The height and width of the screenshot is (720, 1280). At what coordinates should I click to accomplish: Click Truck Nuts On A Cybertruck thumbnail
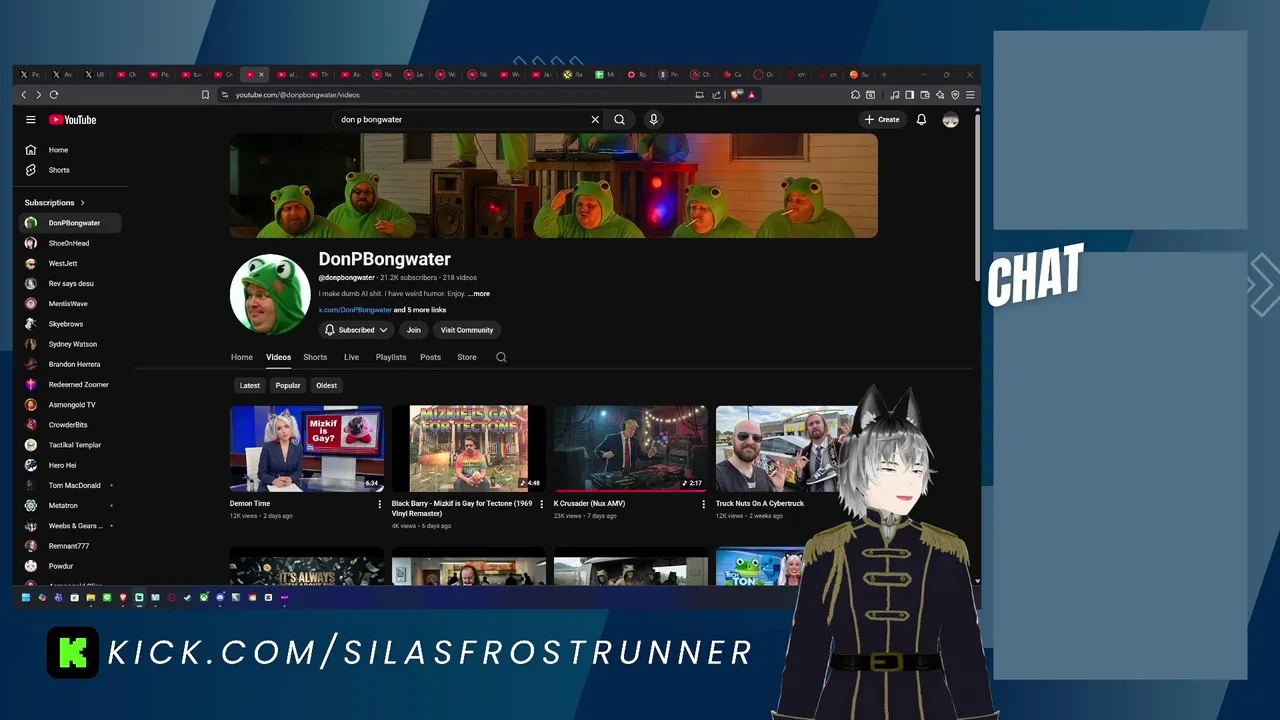[x=785, y=448]
